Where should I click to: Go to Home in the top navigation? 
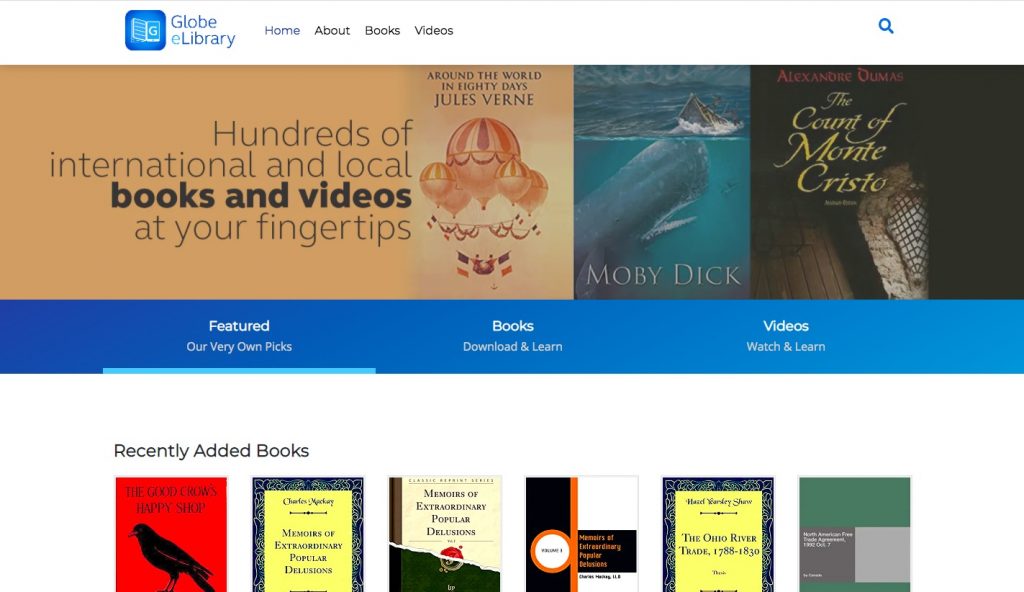[x=282, y=31]
